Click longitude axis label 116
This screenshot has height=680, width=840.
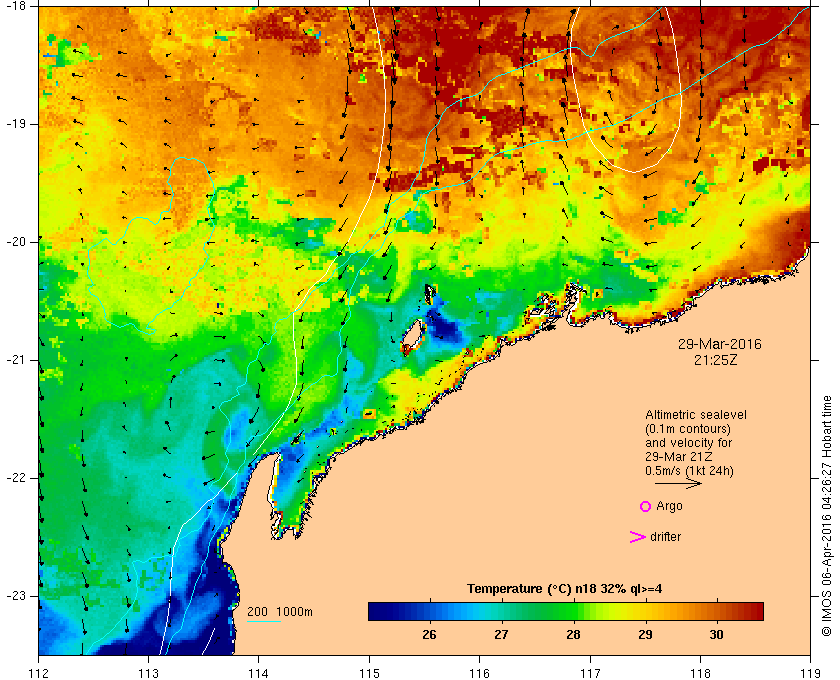point(479,674)
